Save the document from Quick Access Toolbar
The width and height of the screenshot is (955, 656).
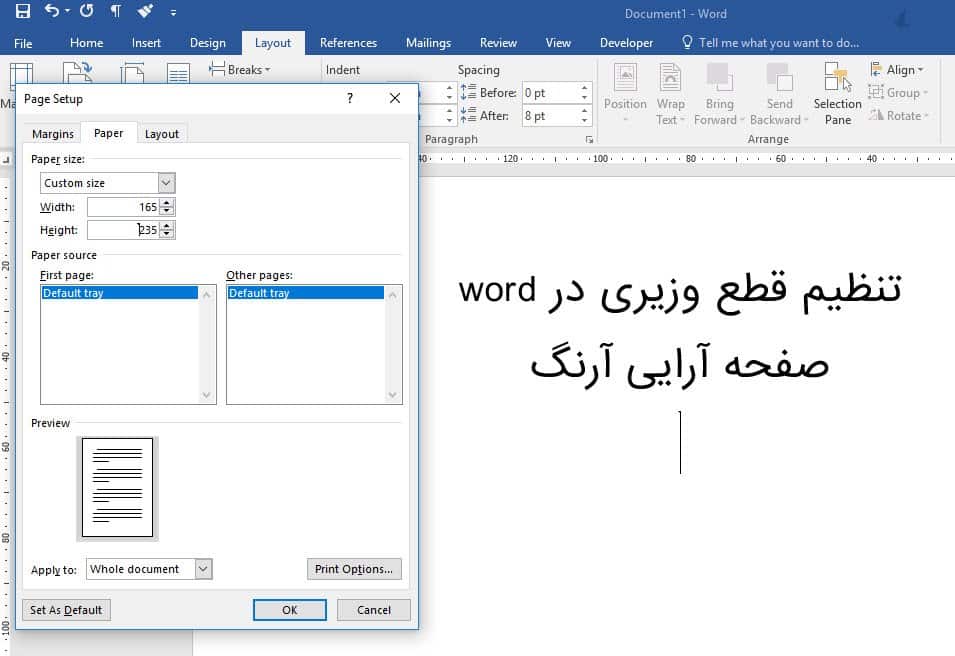coord(22,11)
